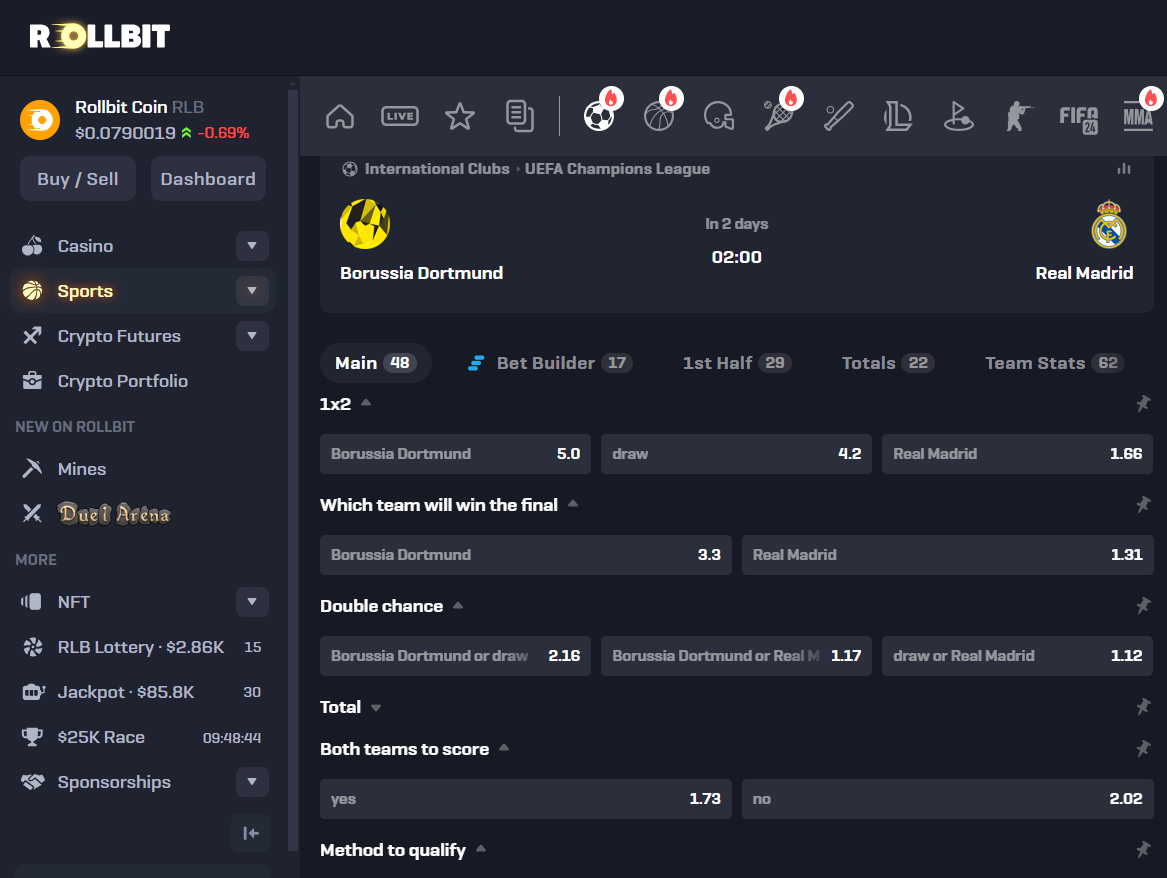Pin the Method to qualify market
The width and height of the screenshot is (1167, 878).
point(1143,850)
